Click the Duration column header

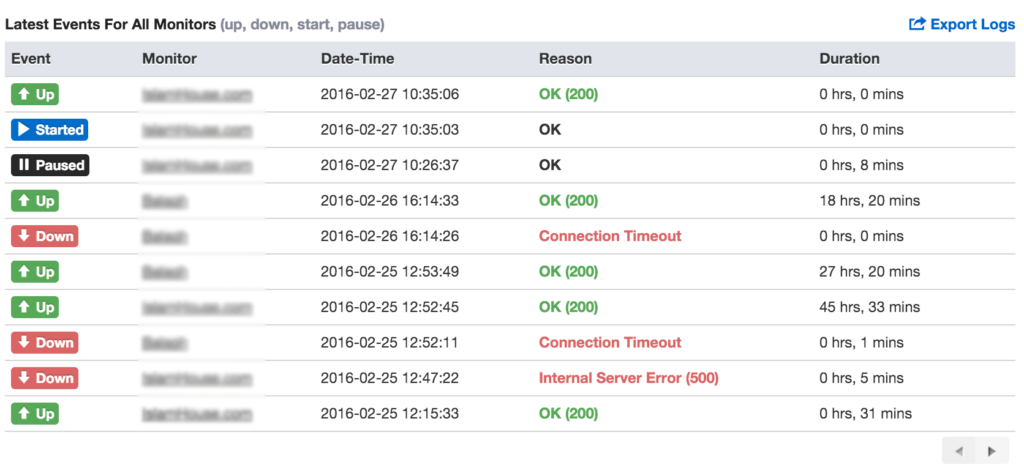[x=849, y=59]
